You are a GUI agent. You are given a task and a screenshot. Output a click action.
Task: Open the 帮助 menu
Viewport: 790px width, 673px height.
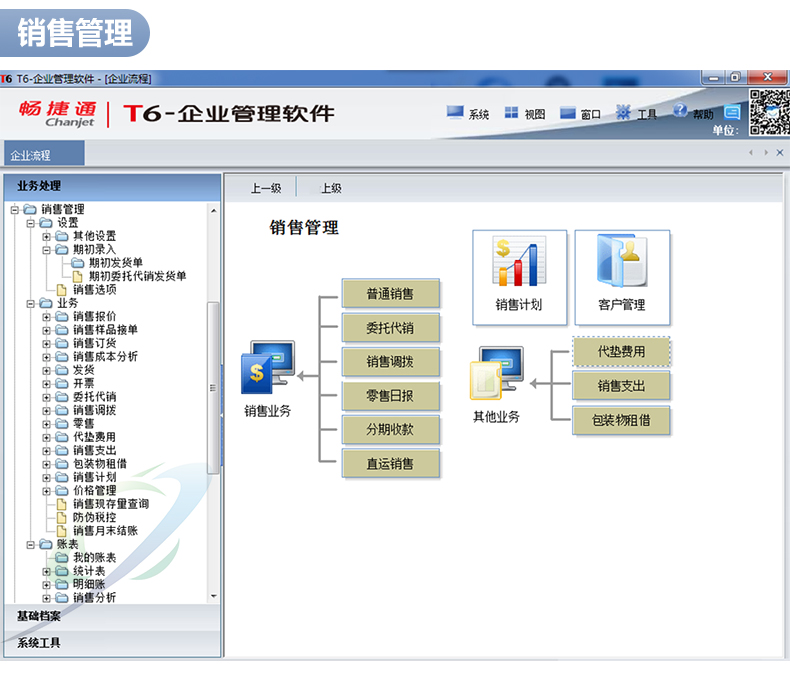(693, 113)
